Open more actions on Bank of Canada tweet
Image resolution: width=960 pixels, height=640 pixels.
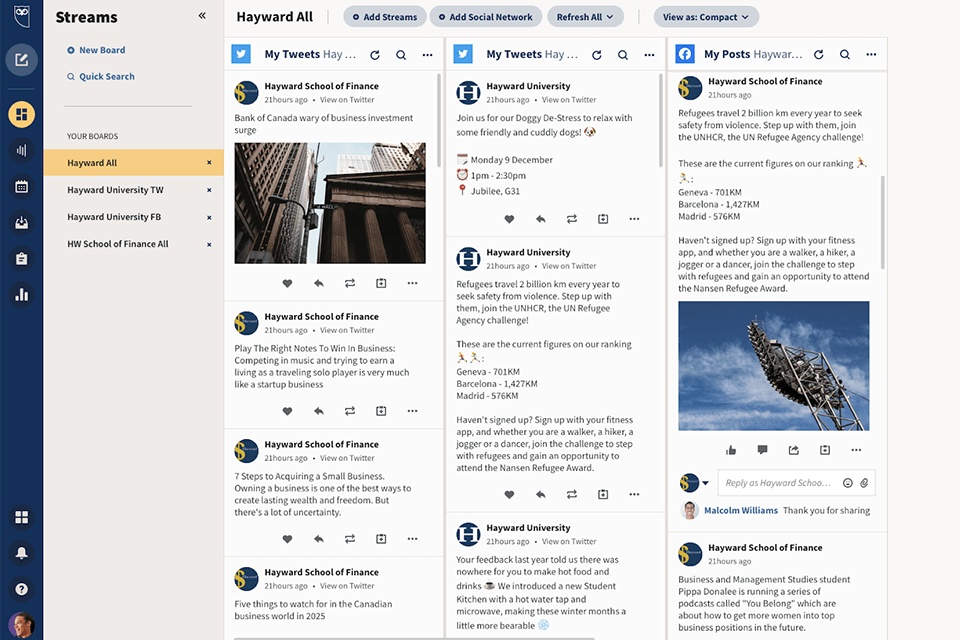coord(413,283)
